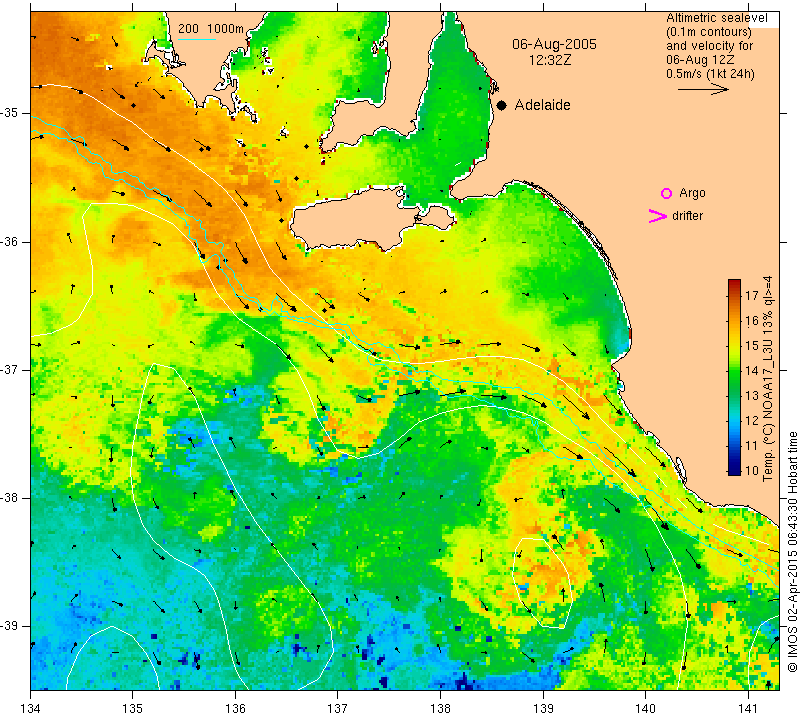This screenshot has height=720, width=800.
Task: Click the Adelaide label
Action: 542,105
